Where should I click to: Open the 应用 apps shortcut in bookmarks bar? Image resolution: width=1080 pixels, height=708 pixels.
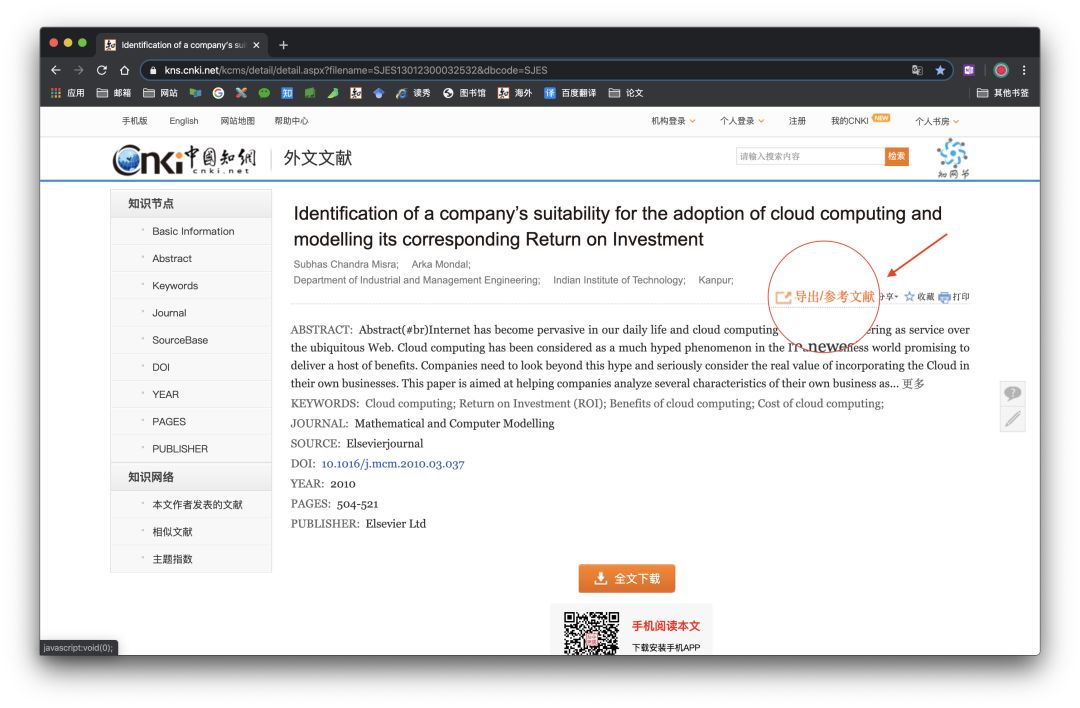(68, 93)
